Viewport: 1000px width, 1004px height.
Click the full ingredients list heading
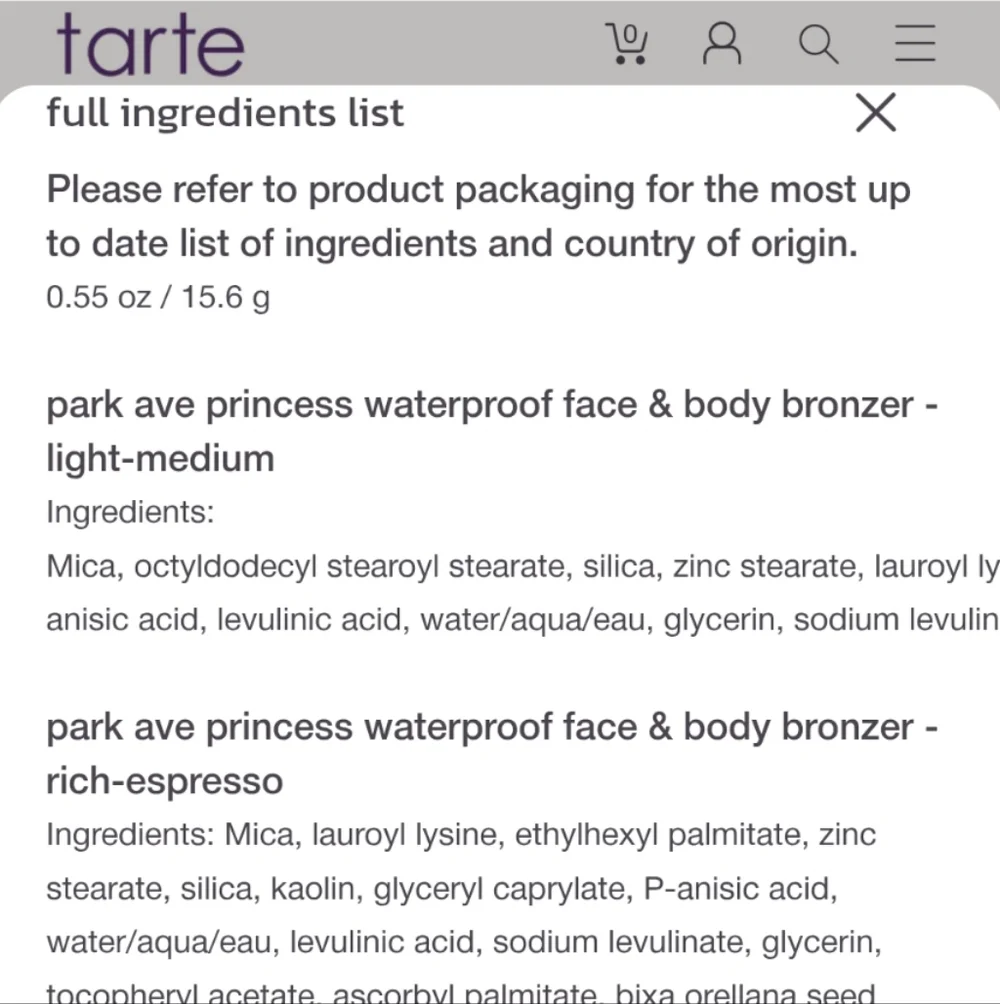224,113
